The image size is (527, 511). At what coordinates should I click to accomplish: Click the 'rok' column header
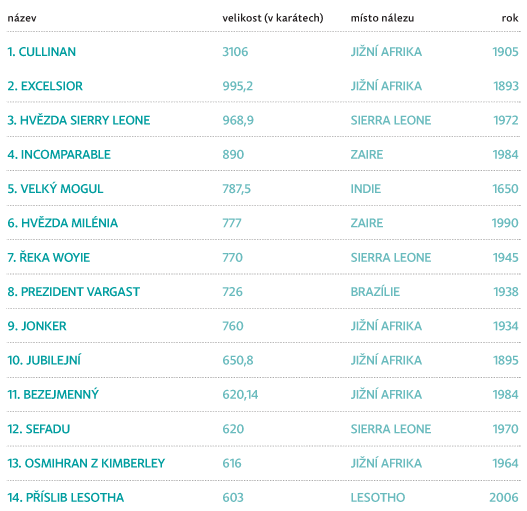[x=510, y=18]
